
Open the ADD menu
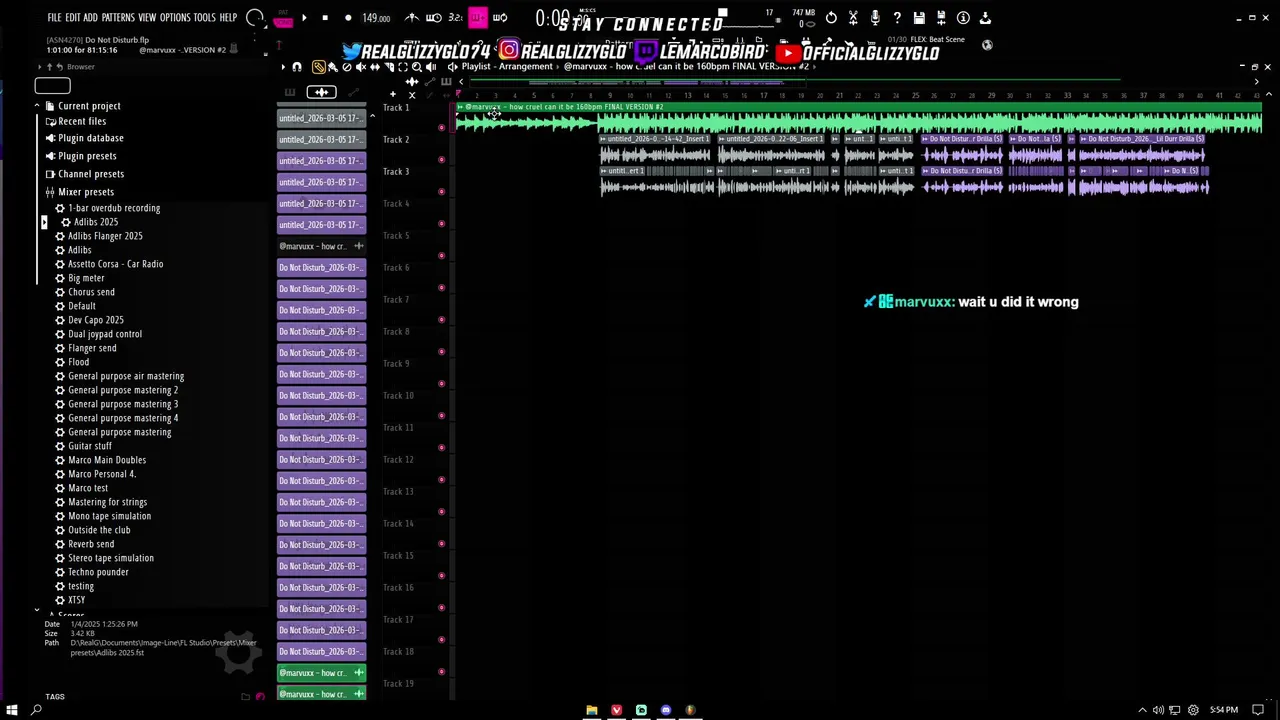91,18
